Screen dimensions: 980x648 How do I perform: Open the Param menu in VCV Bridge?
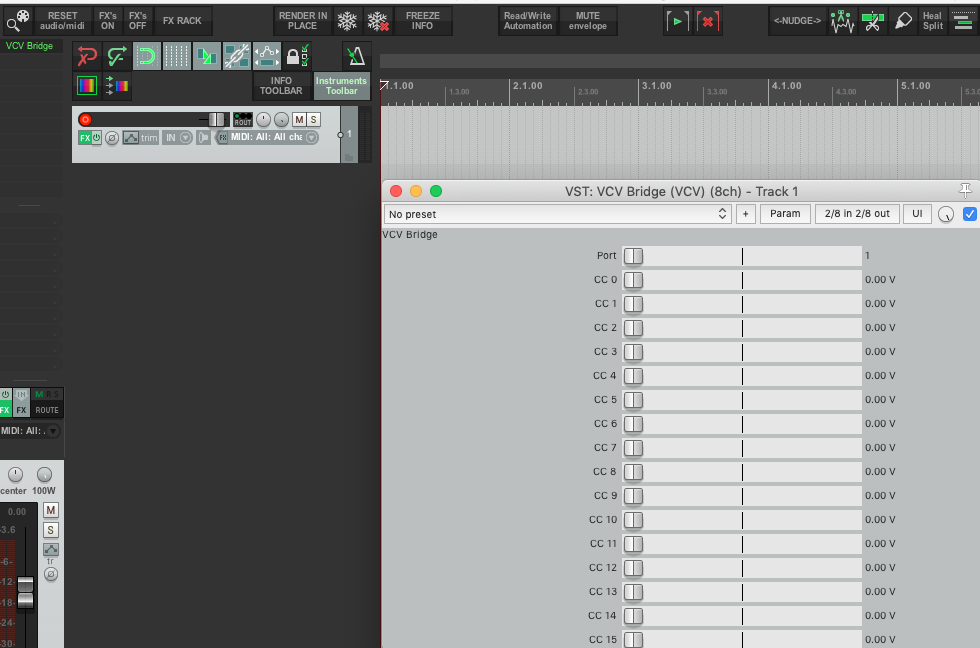pos(785,214)
